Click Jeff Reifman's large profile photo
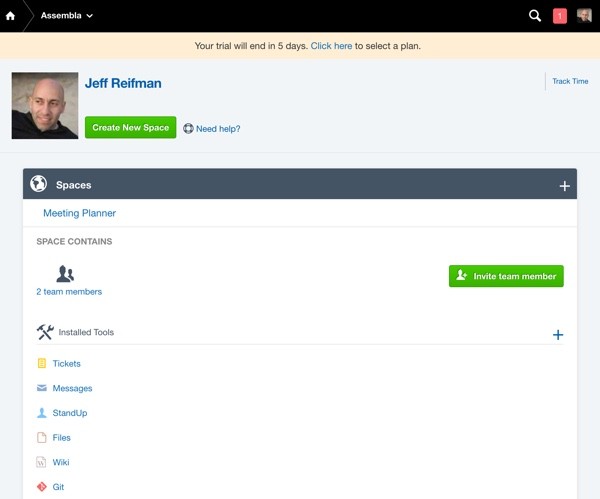This screenshot has width=600, height=499. [45, 105]
